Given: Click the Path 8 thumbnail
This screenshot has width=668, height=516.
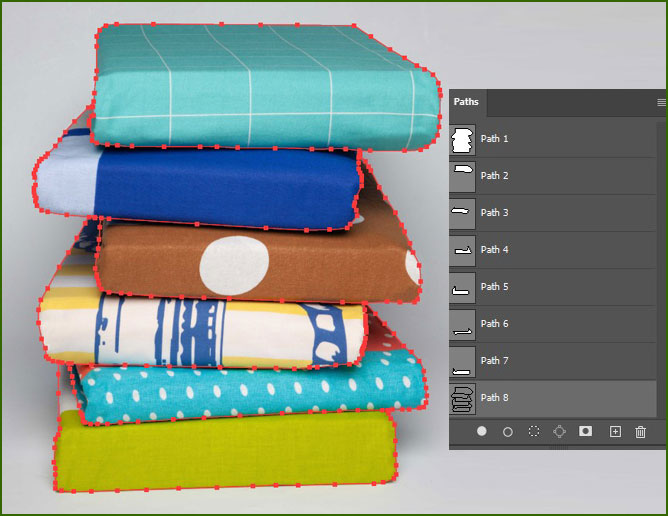Looking at the screenshot, I should tap(463, 398).
